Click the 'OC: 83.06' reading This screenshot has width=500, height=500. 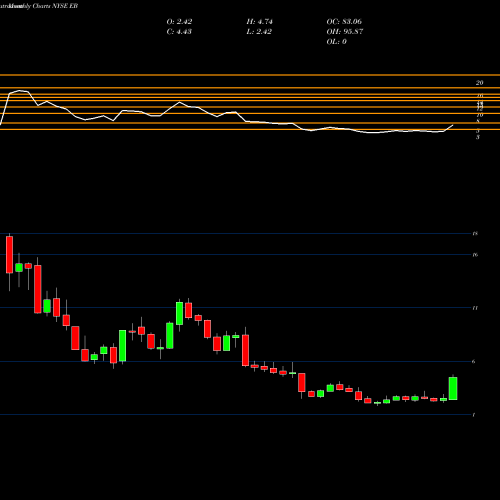tap(344, 22)
